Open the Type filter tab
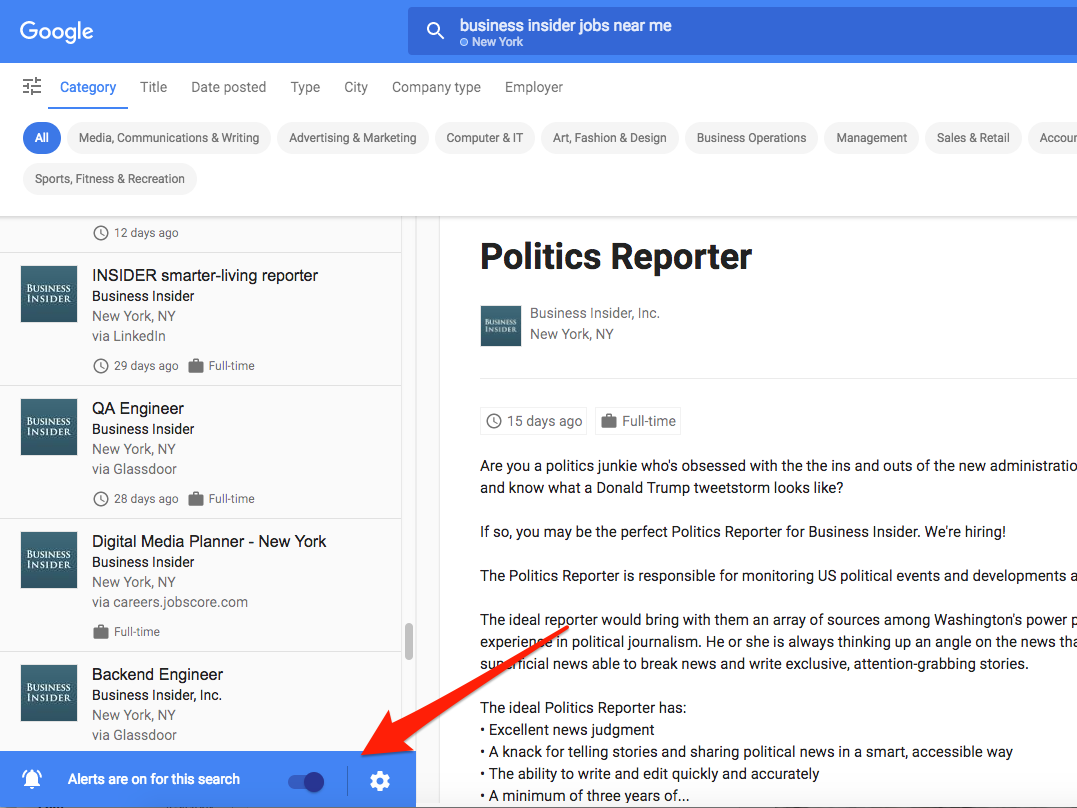Viewport: 1077px width, 808px height. click(x=305, y=87)
